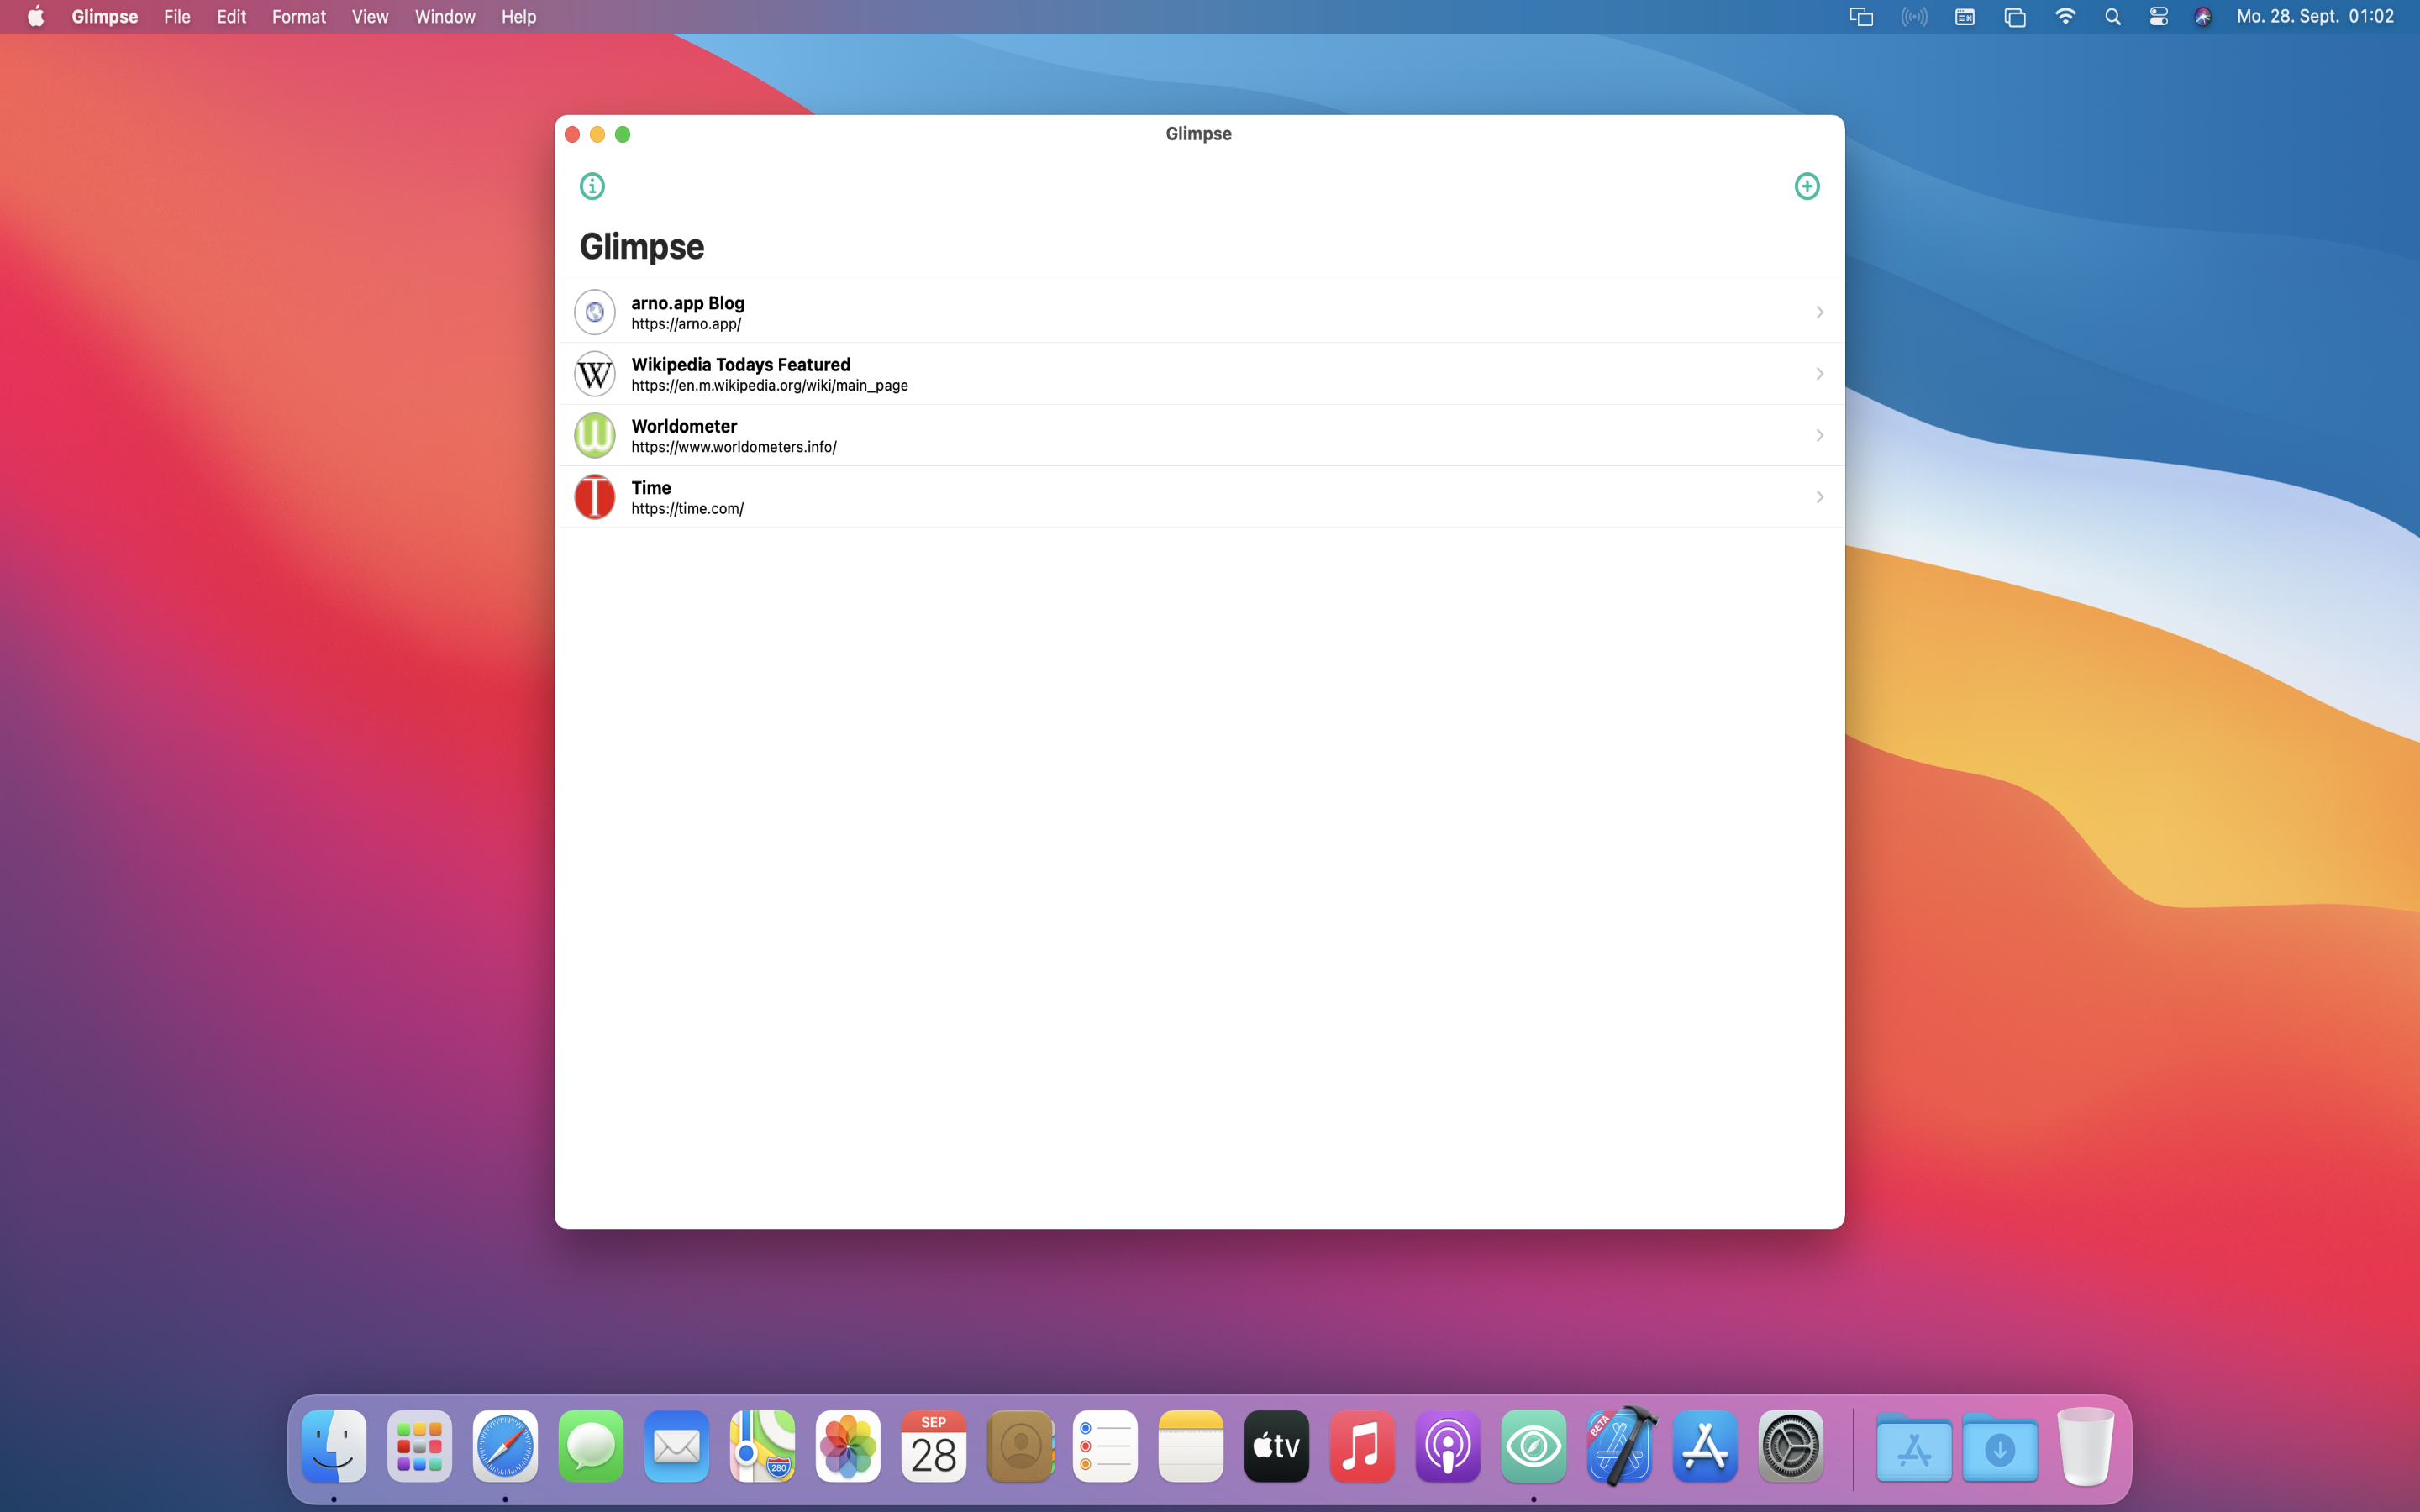Click the https://time.com/ URL text

click(687, 509)
